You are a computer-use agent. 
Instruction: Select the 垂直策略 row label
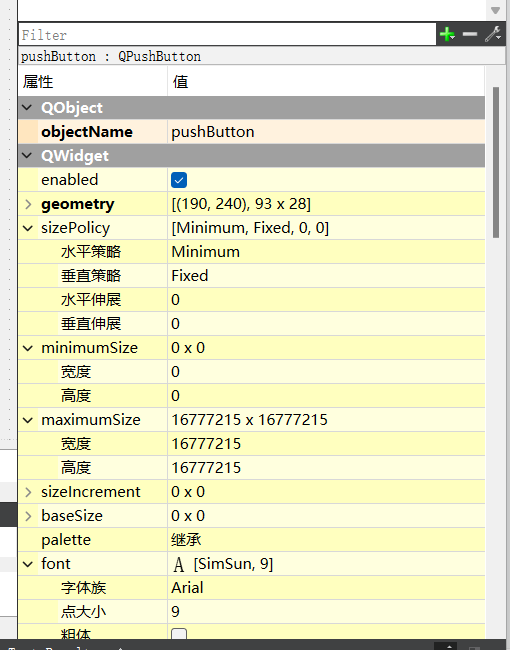coord(91,276)
